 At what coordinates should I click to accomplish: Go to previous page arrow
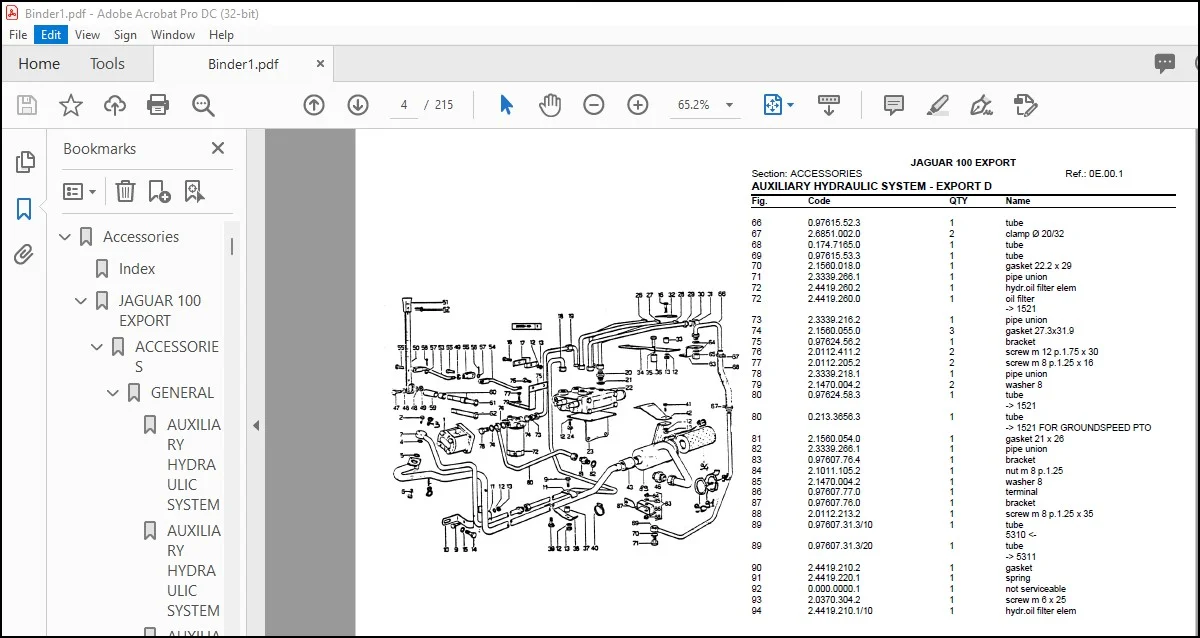pyautogui.click(x=314, y=105)
